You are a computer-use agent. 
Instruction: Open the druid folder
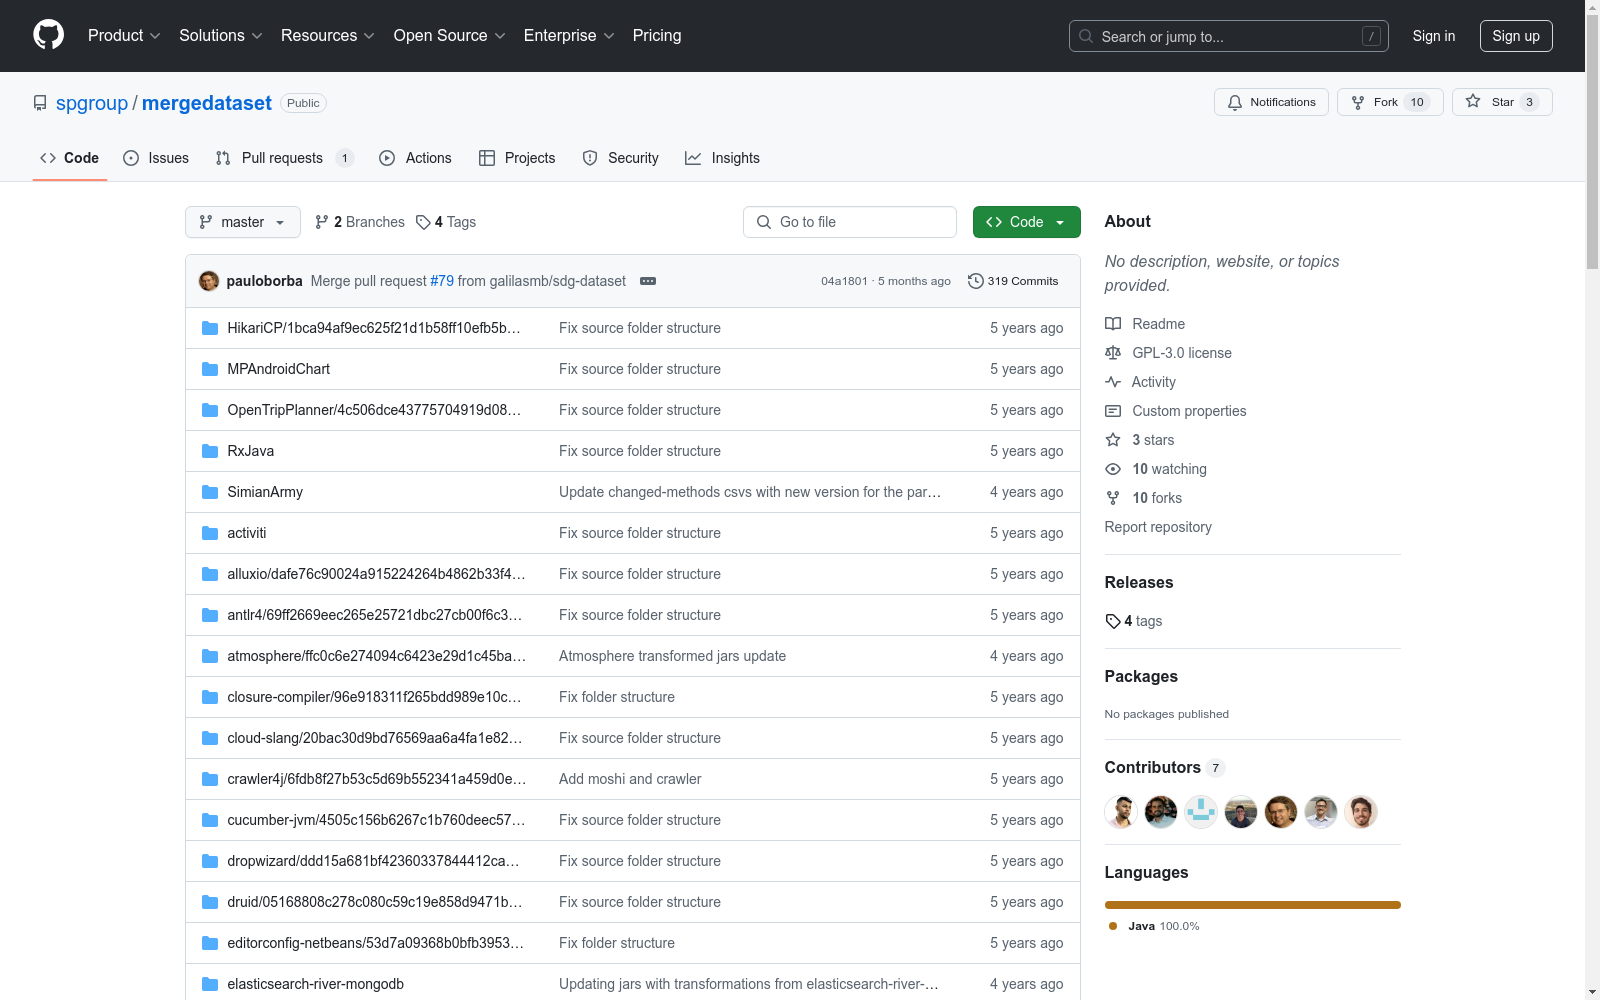(x=374, y=902)
